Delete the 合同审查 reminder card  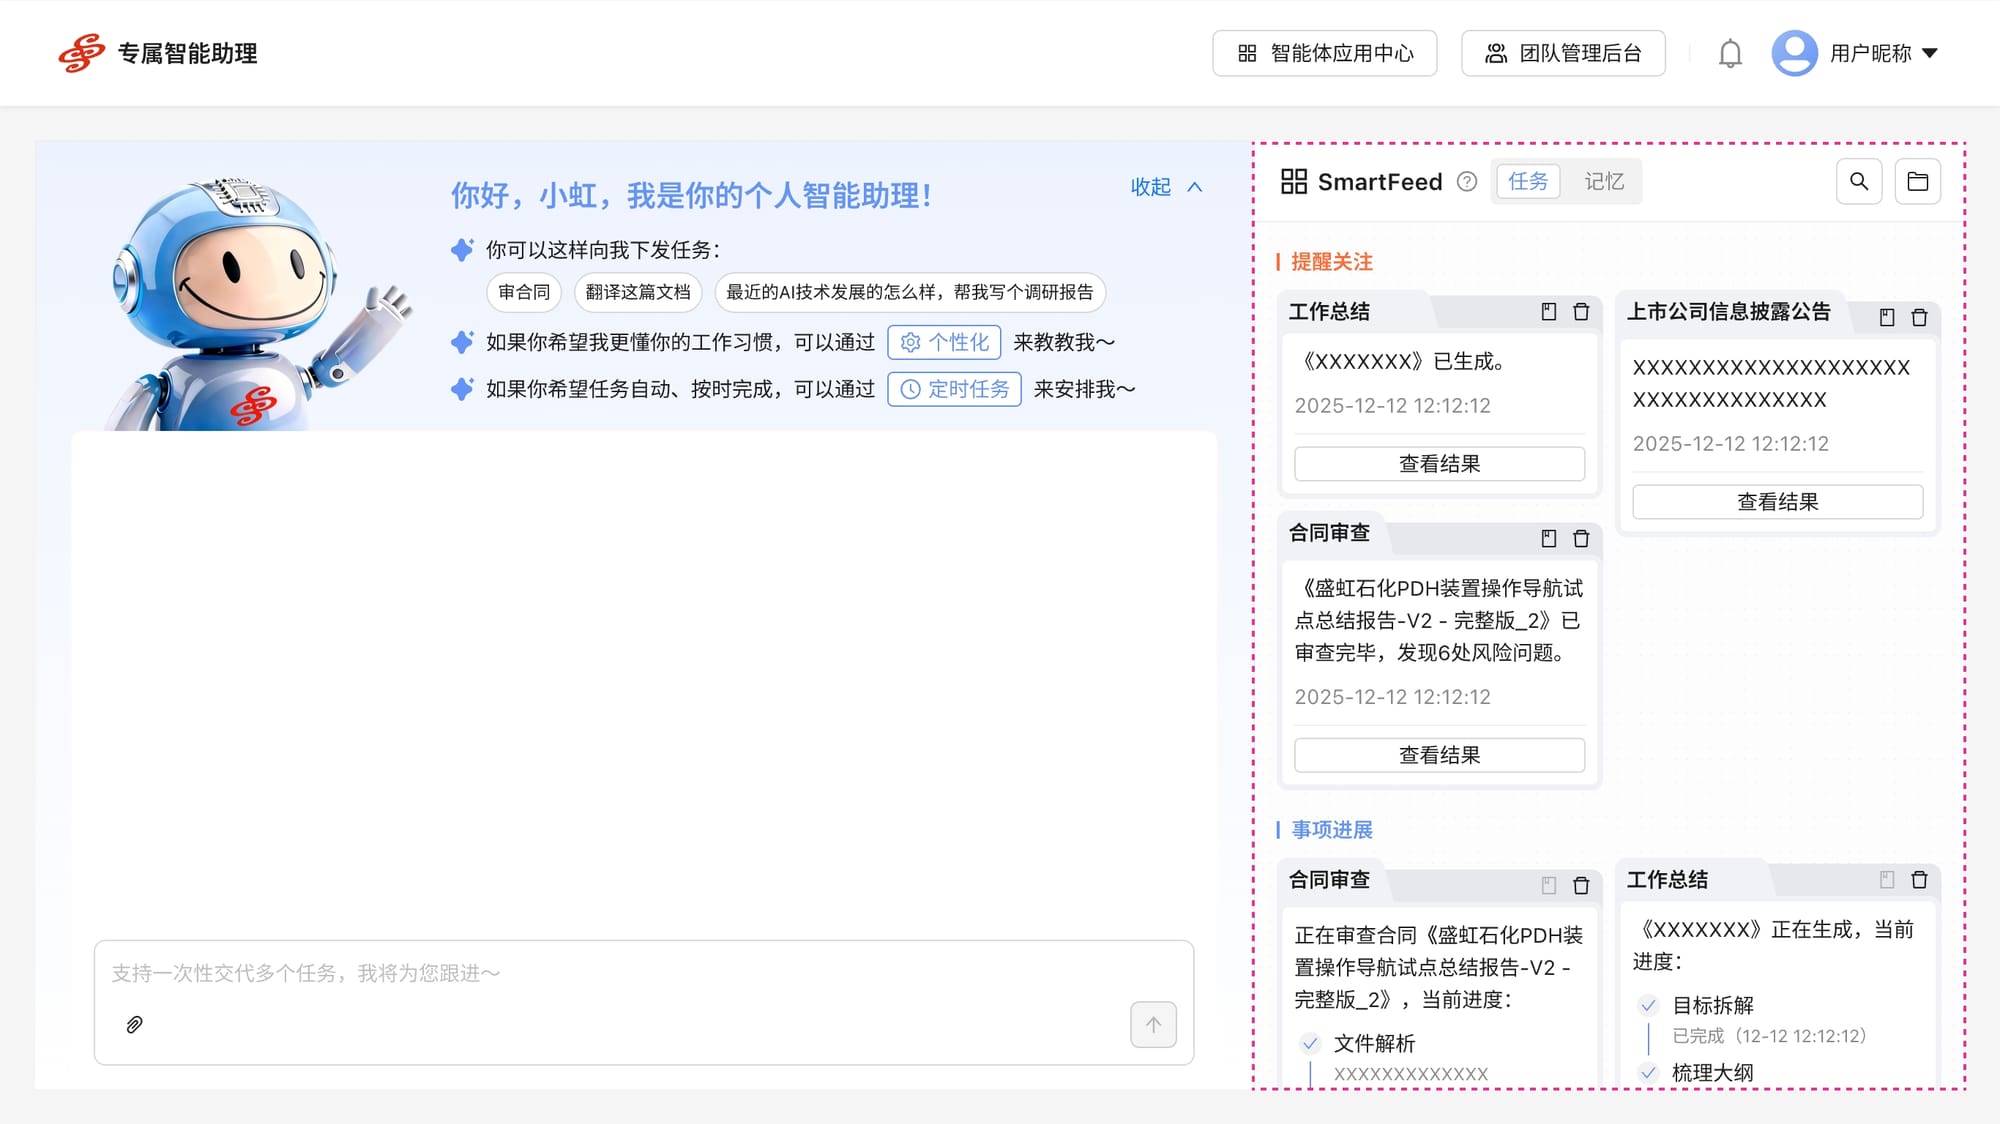1581,539
